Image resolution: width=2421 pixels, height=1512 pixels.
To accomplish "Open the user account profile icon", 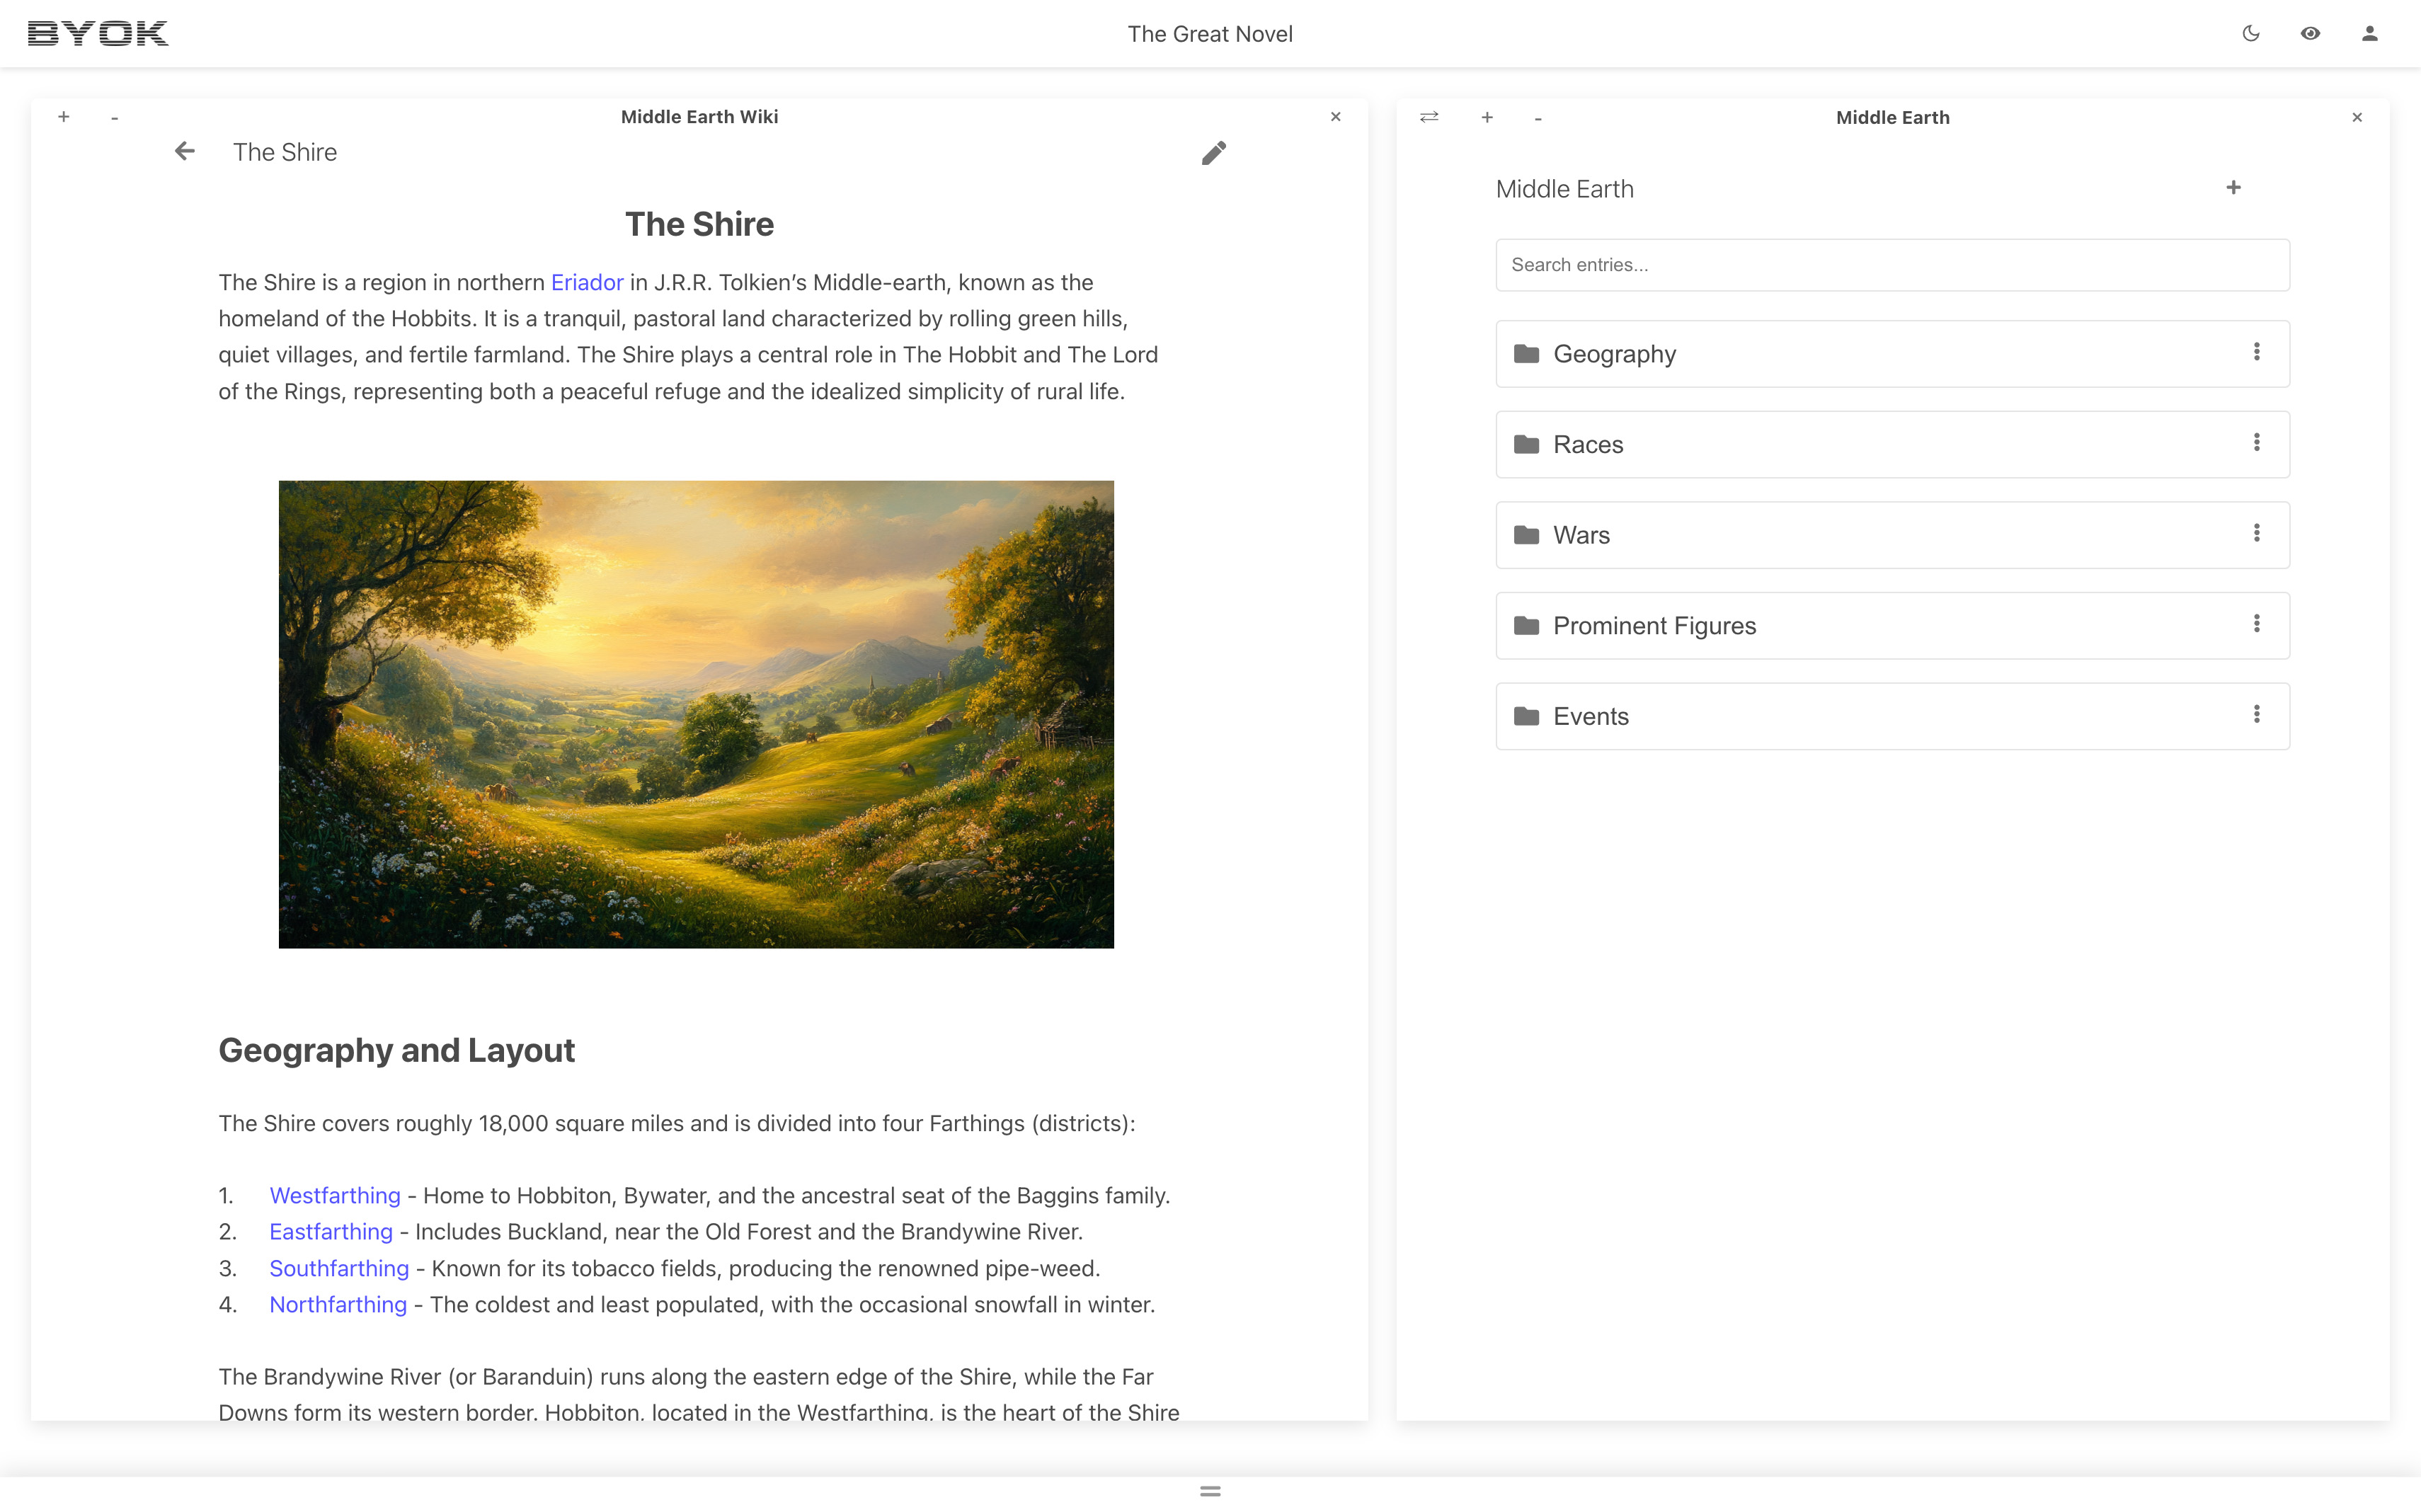I will 2369,34.
